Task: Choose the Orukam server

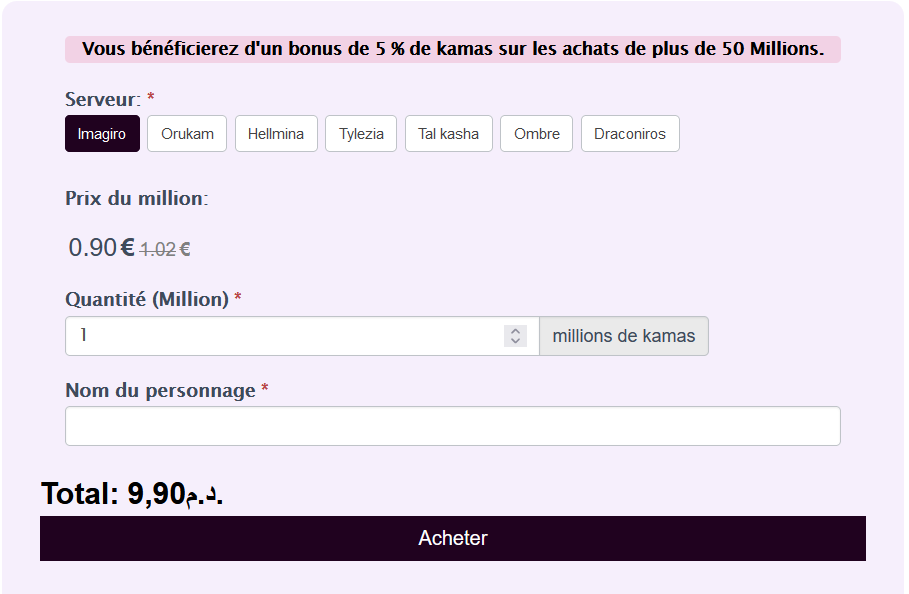Action: click(187, 133)
